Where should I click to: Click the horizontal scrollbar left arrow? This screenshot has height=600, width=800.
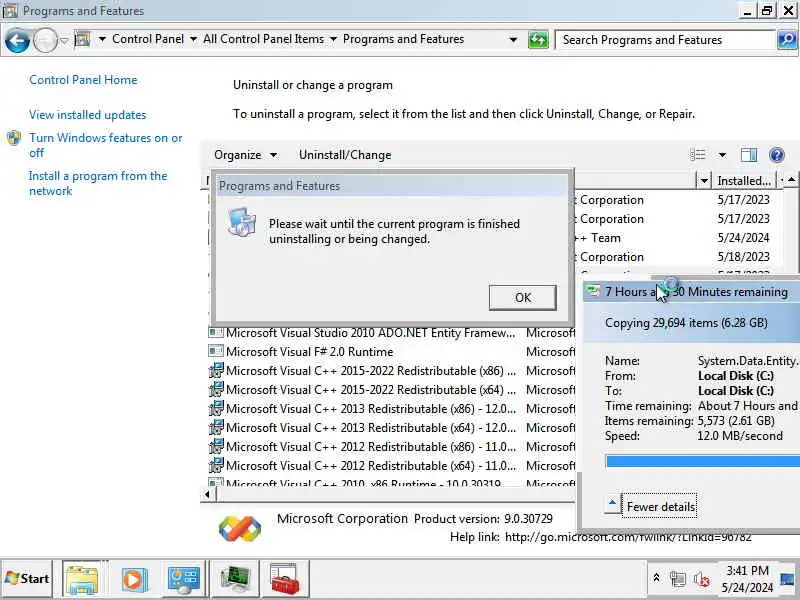[x=207, y=494]
